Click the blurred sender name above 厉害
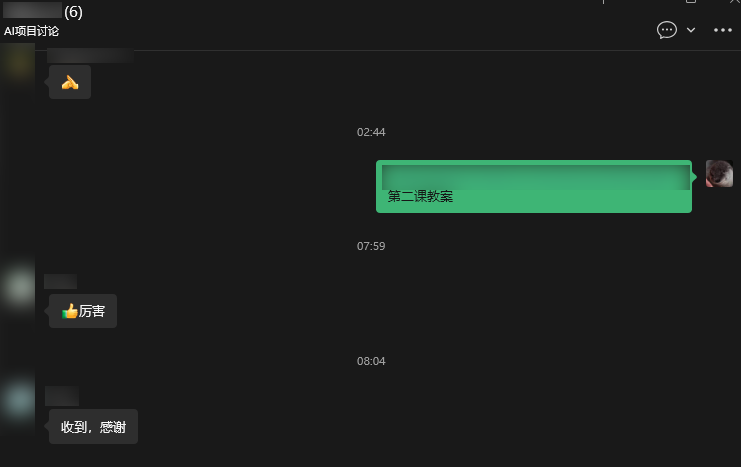This screenshot has width=741, height=467. [x=60, y=281]
